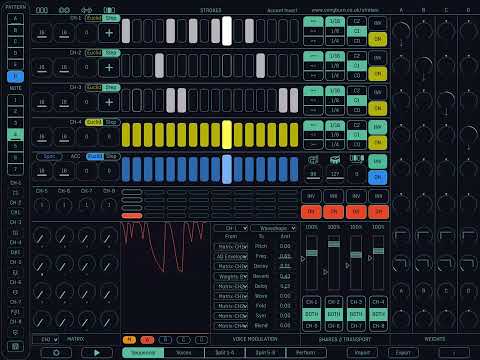Switch CH-4 to Step mode

[x=111, y=122]
